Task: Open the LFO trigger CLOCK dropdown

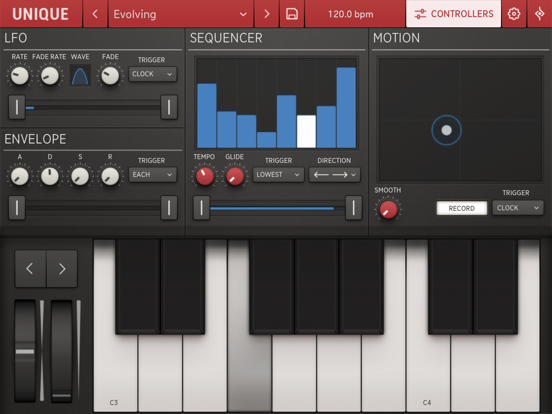Action: coord(152,74)
